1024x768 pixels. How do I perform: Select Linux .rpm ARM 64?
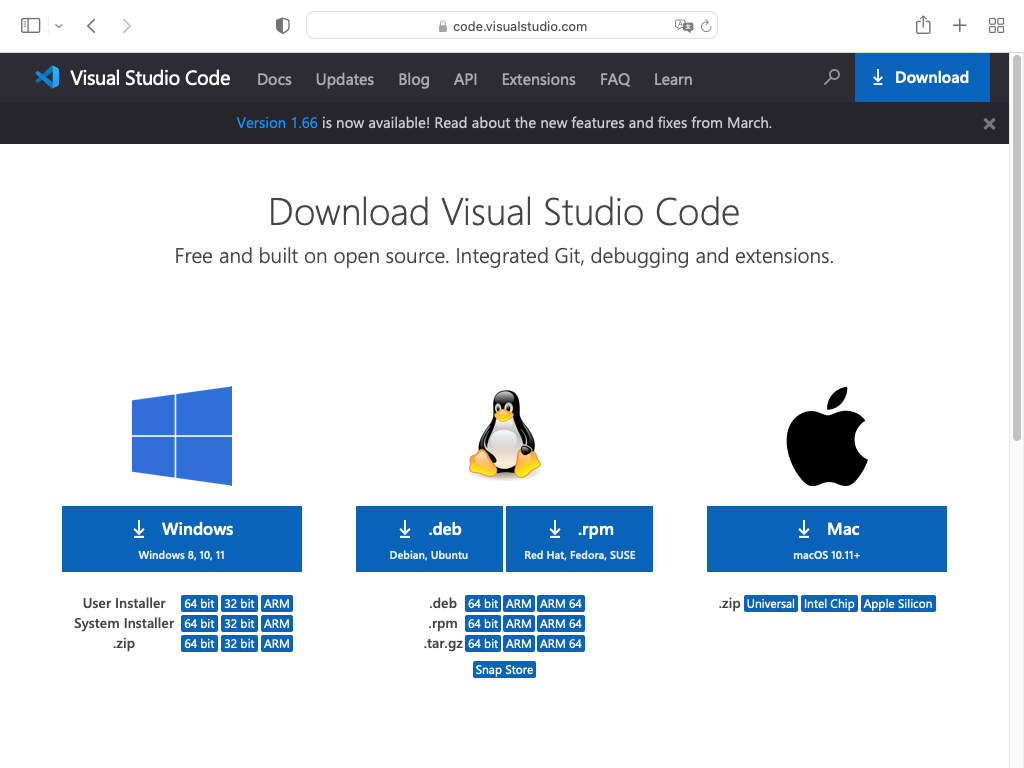(561, 624)
